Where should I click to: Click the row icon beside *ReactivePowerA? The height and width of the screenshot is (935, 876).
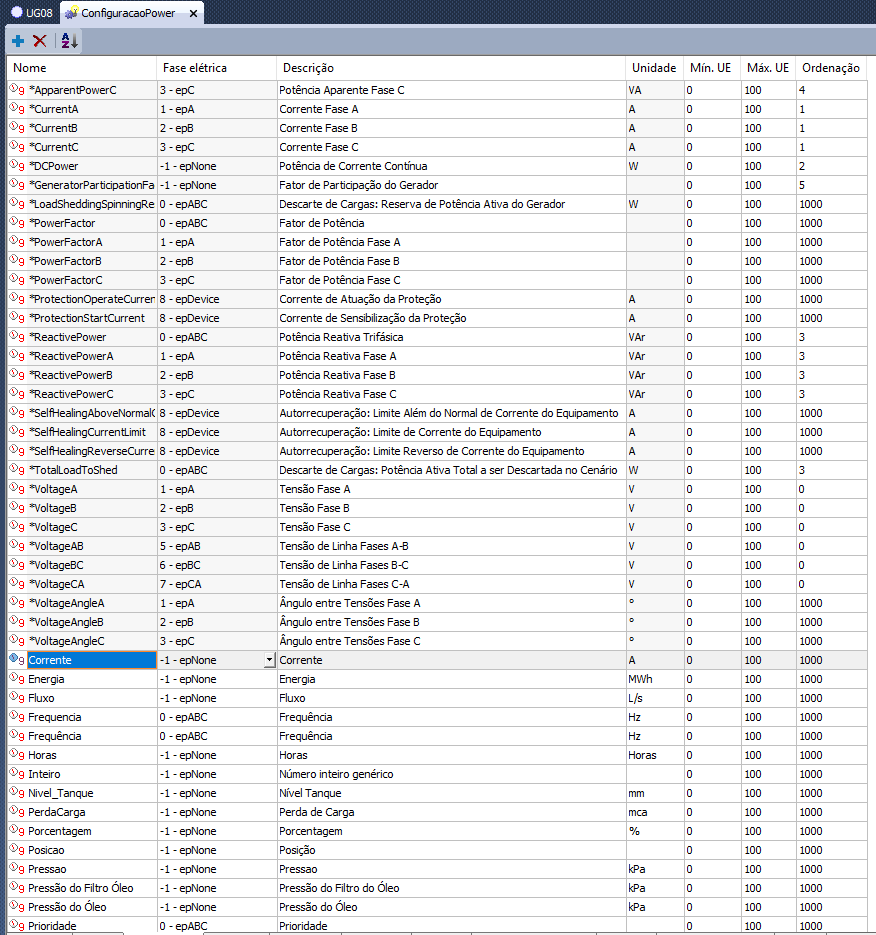(x=17, y=356)
